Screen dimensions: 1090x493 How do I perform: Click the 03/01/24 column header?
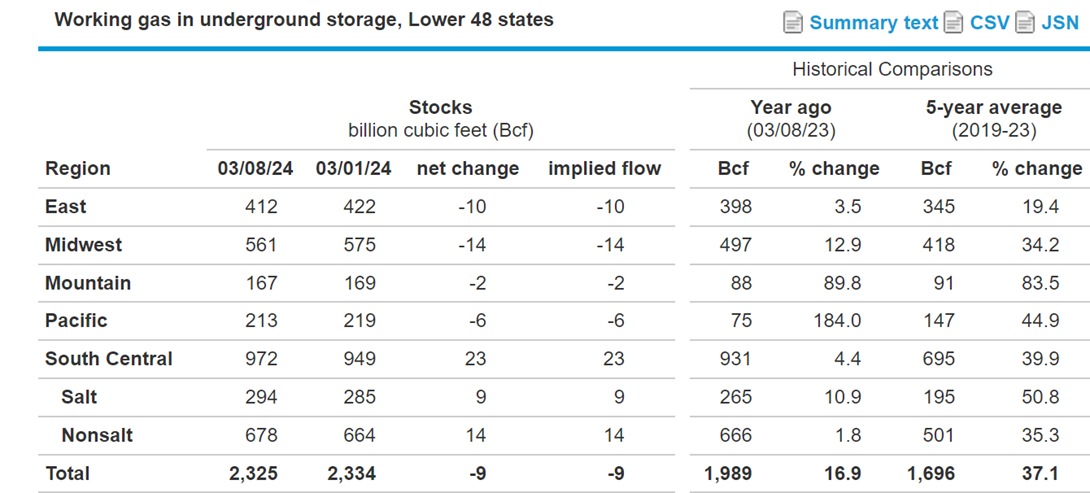pos(354,169)
